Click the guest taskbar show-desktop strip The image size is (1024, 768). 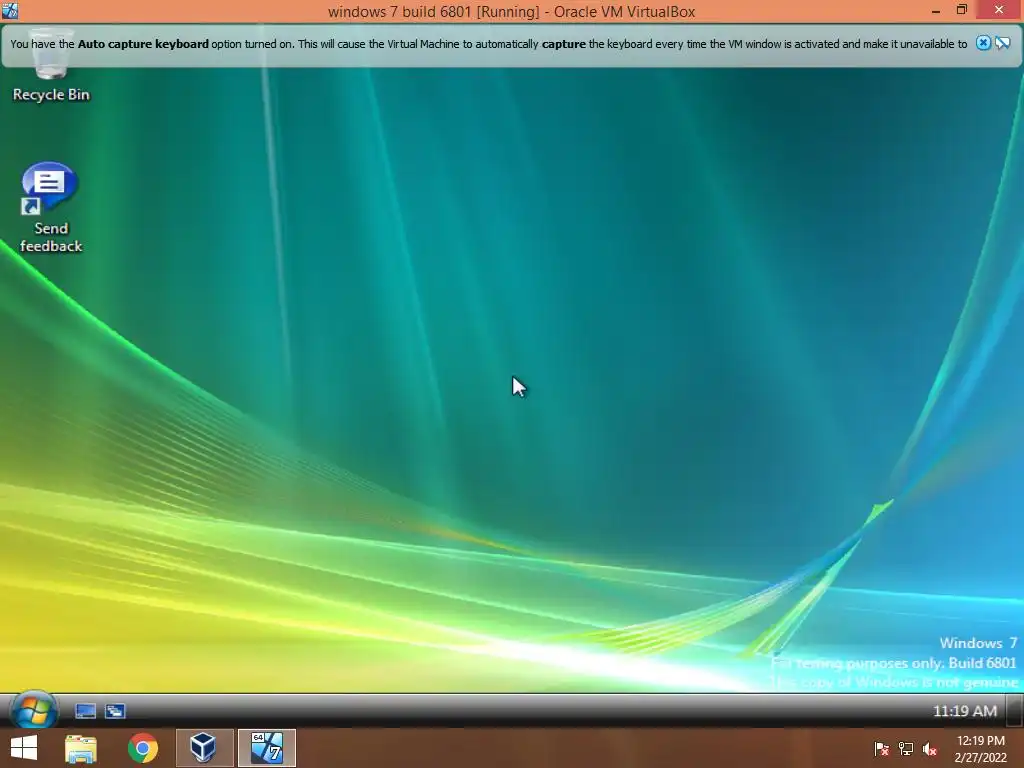tap(1014, 711)
